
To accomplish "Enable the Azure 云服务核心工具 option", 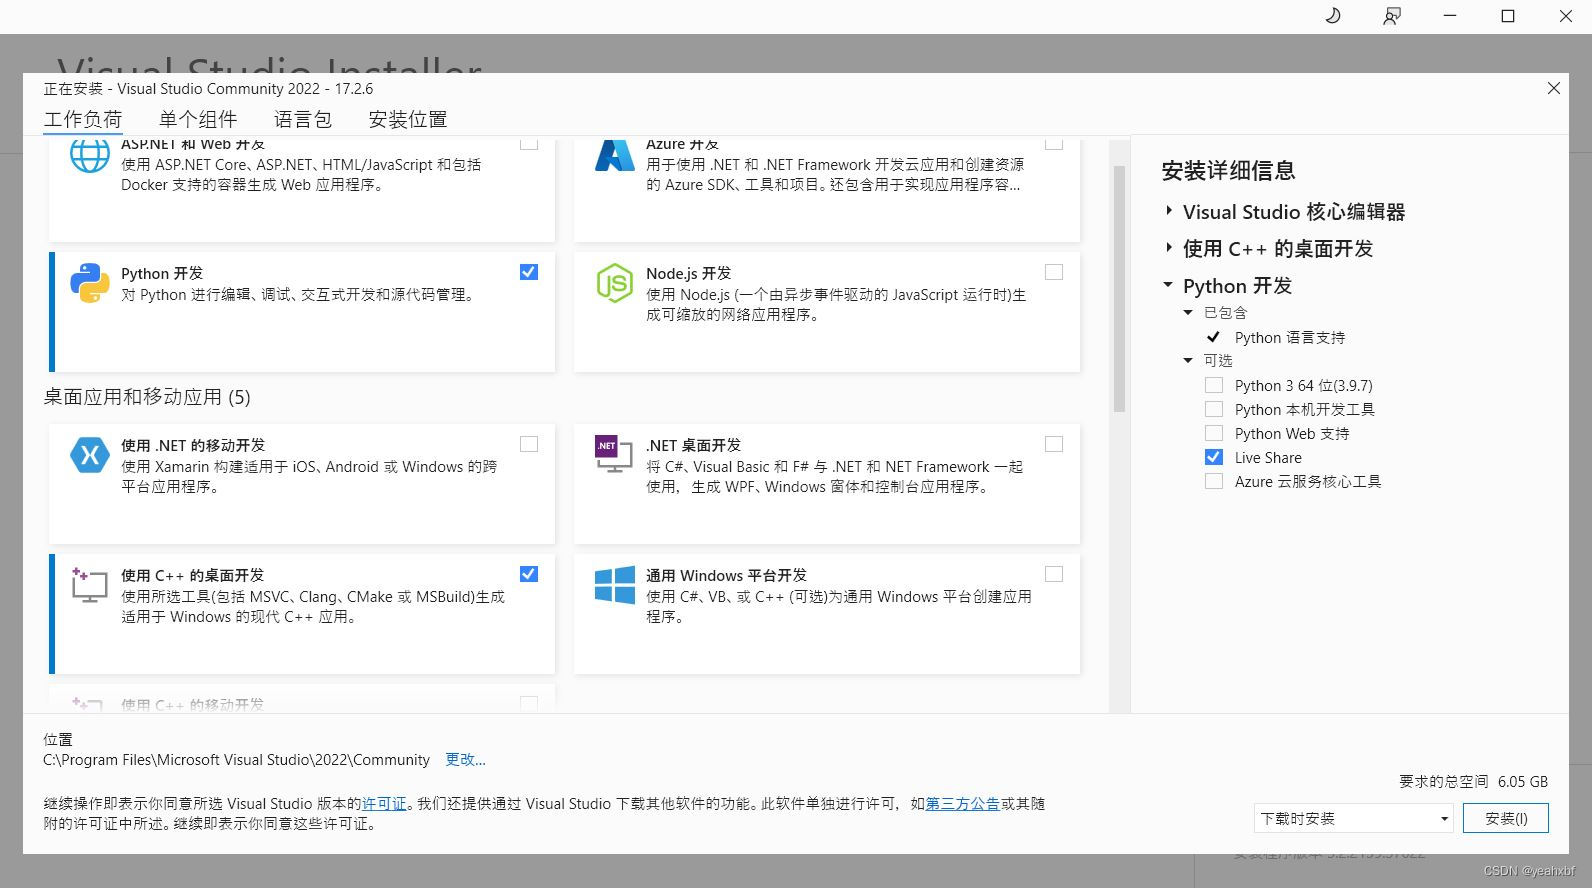I will pyautogui.click(x=1214, y=481).
